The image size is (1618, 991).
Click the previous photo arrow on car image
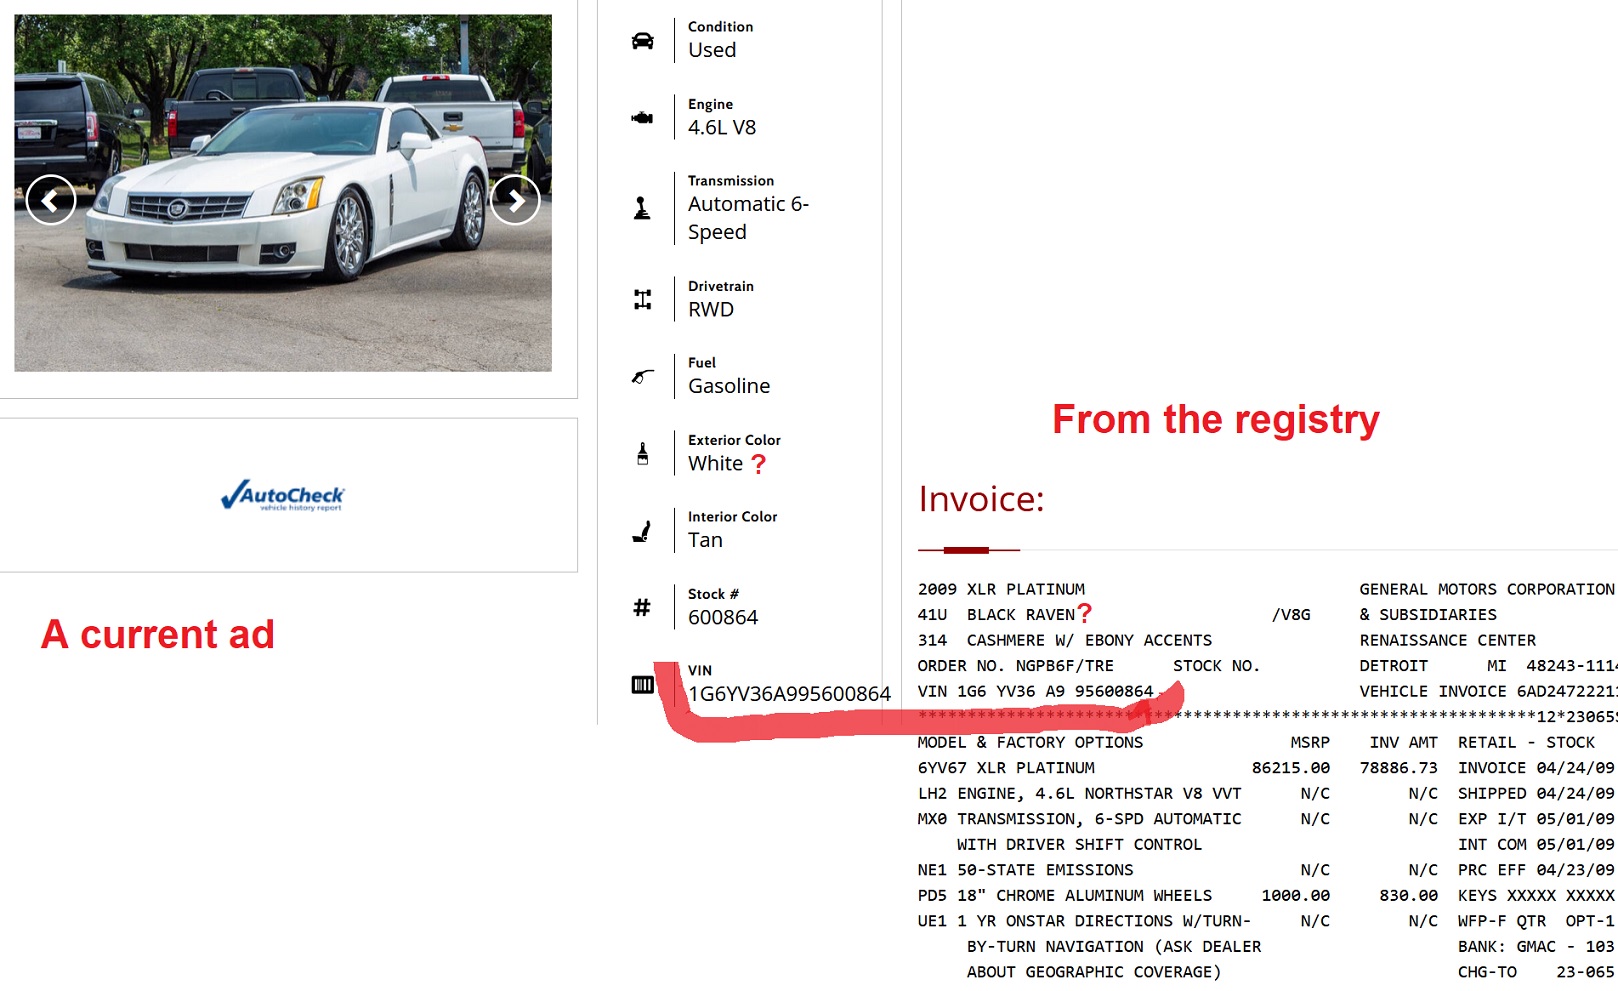click(51, 200)
